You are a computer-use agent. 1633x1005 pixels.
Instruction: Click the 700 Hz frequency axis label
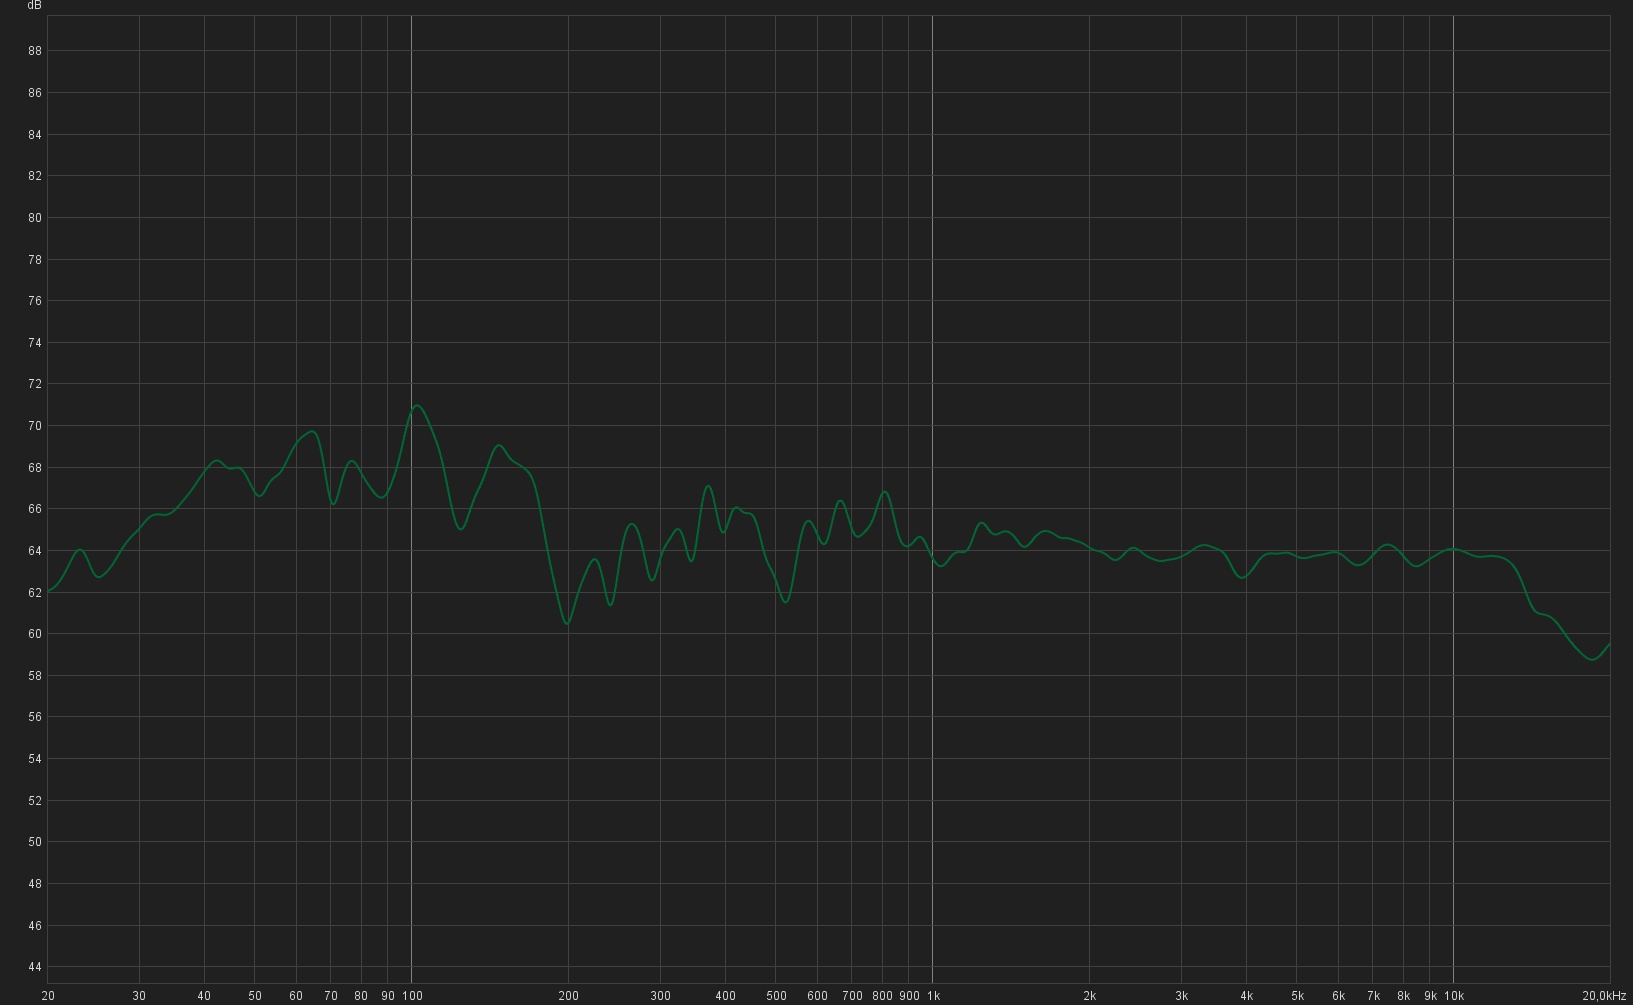coord(852,996)
